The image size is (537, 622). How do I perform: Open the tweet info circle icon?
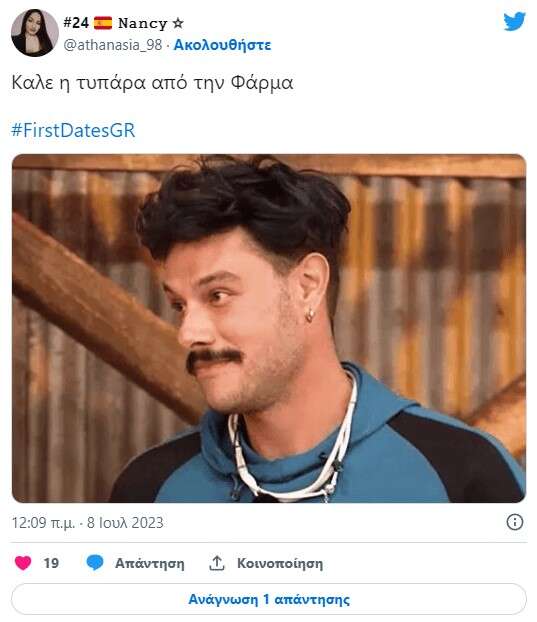pos(515,522)
